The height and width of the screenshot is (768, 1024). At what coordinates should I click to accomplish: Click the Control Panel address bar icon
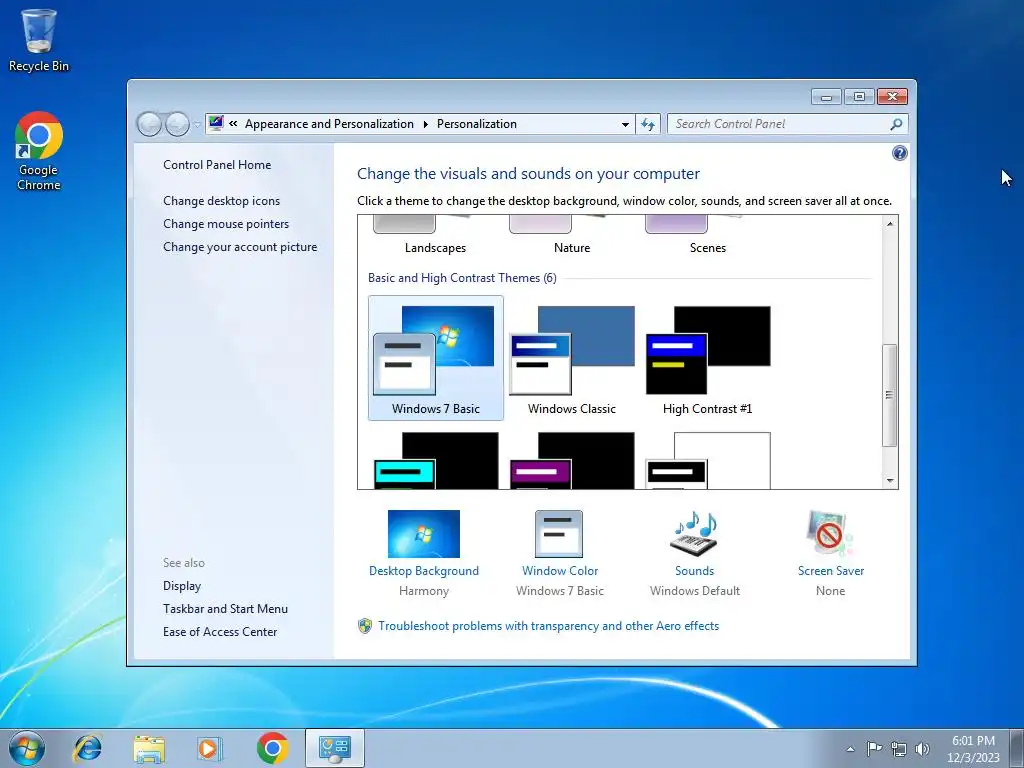point(216,123)
